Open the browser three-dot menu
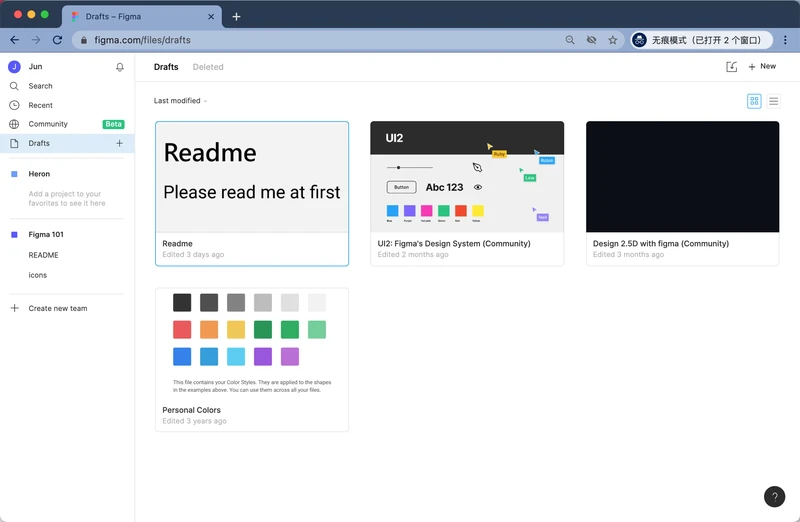Image resolution: width=800 pixels, height=522 pixels. click(x=785, y=40)
